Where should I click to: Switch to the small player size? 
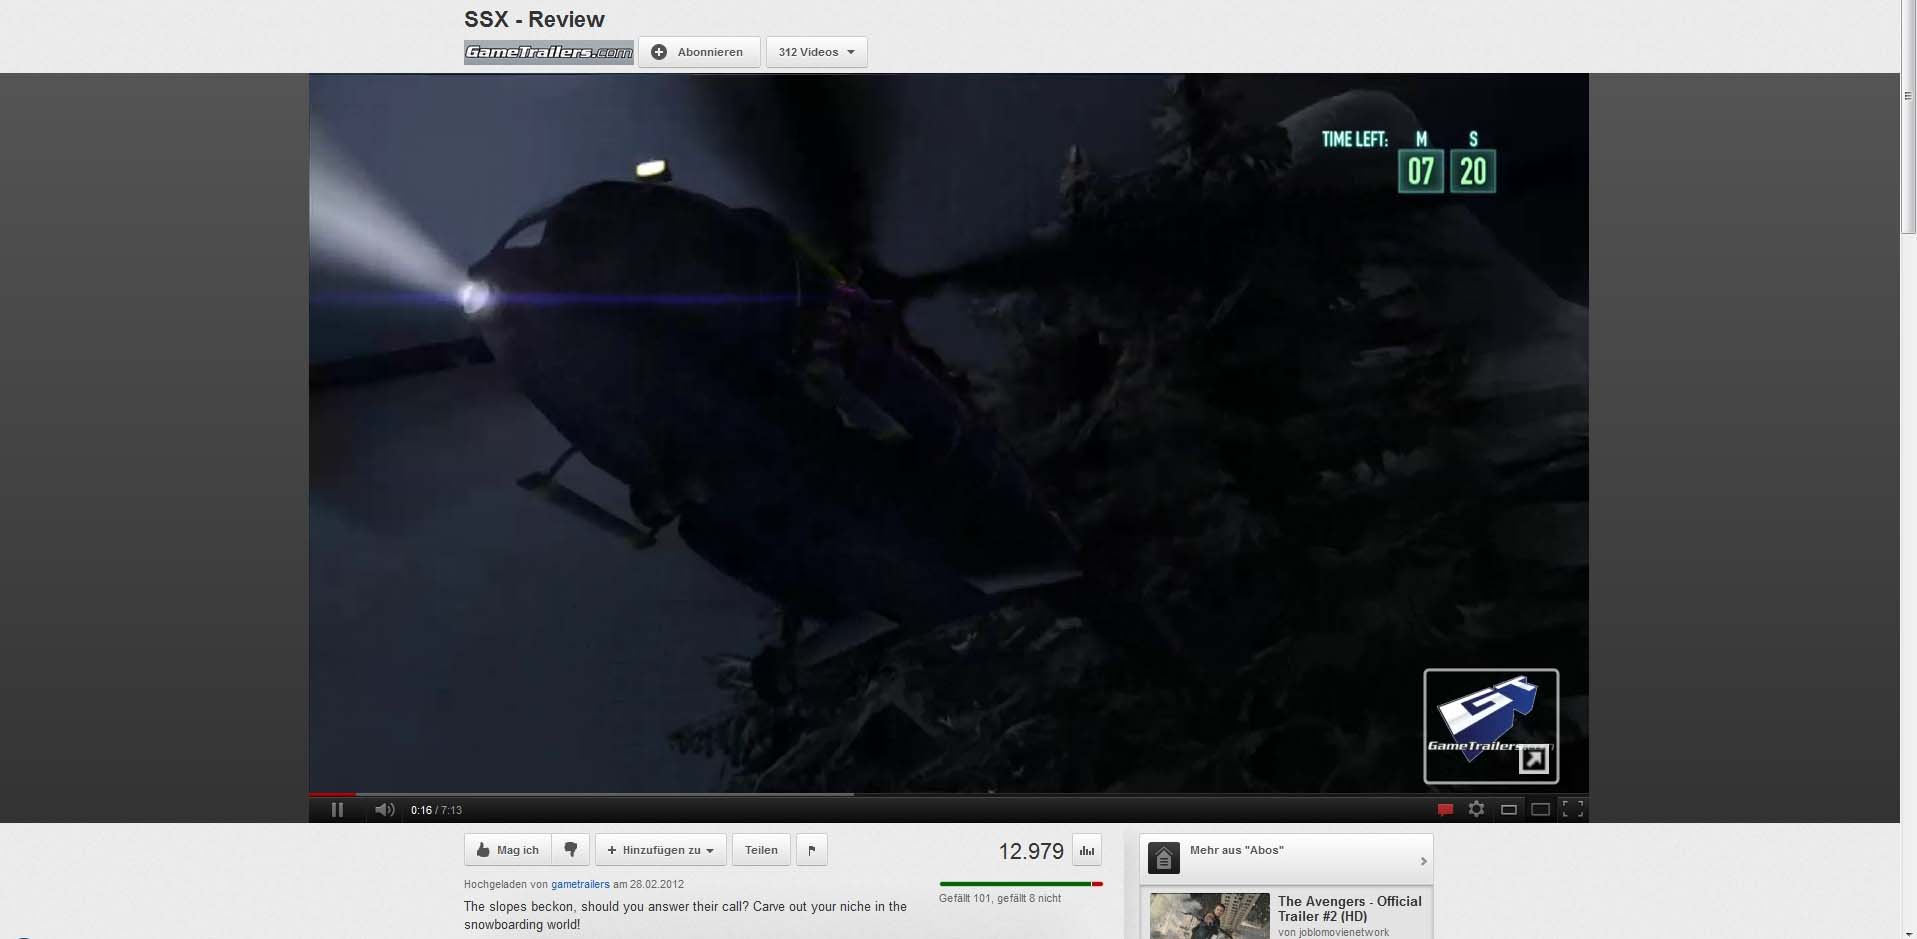1509,810
